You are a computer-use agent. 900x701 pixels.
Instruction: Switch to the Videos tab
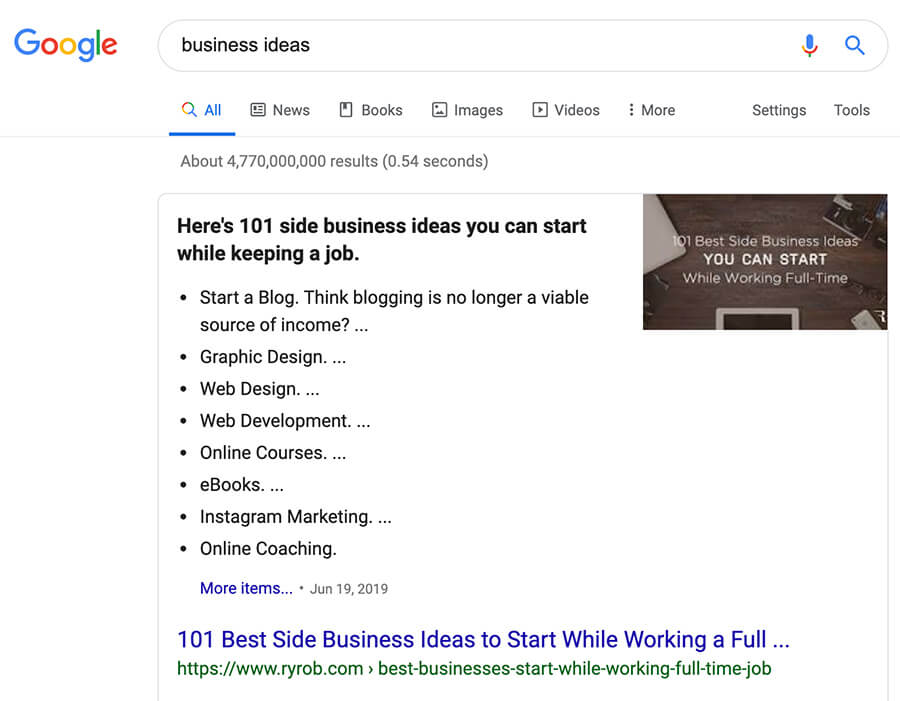tap(575, 110)
